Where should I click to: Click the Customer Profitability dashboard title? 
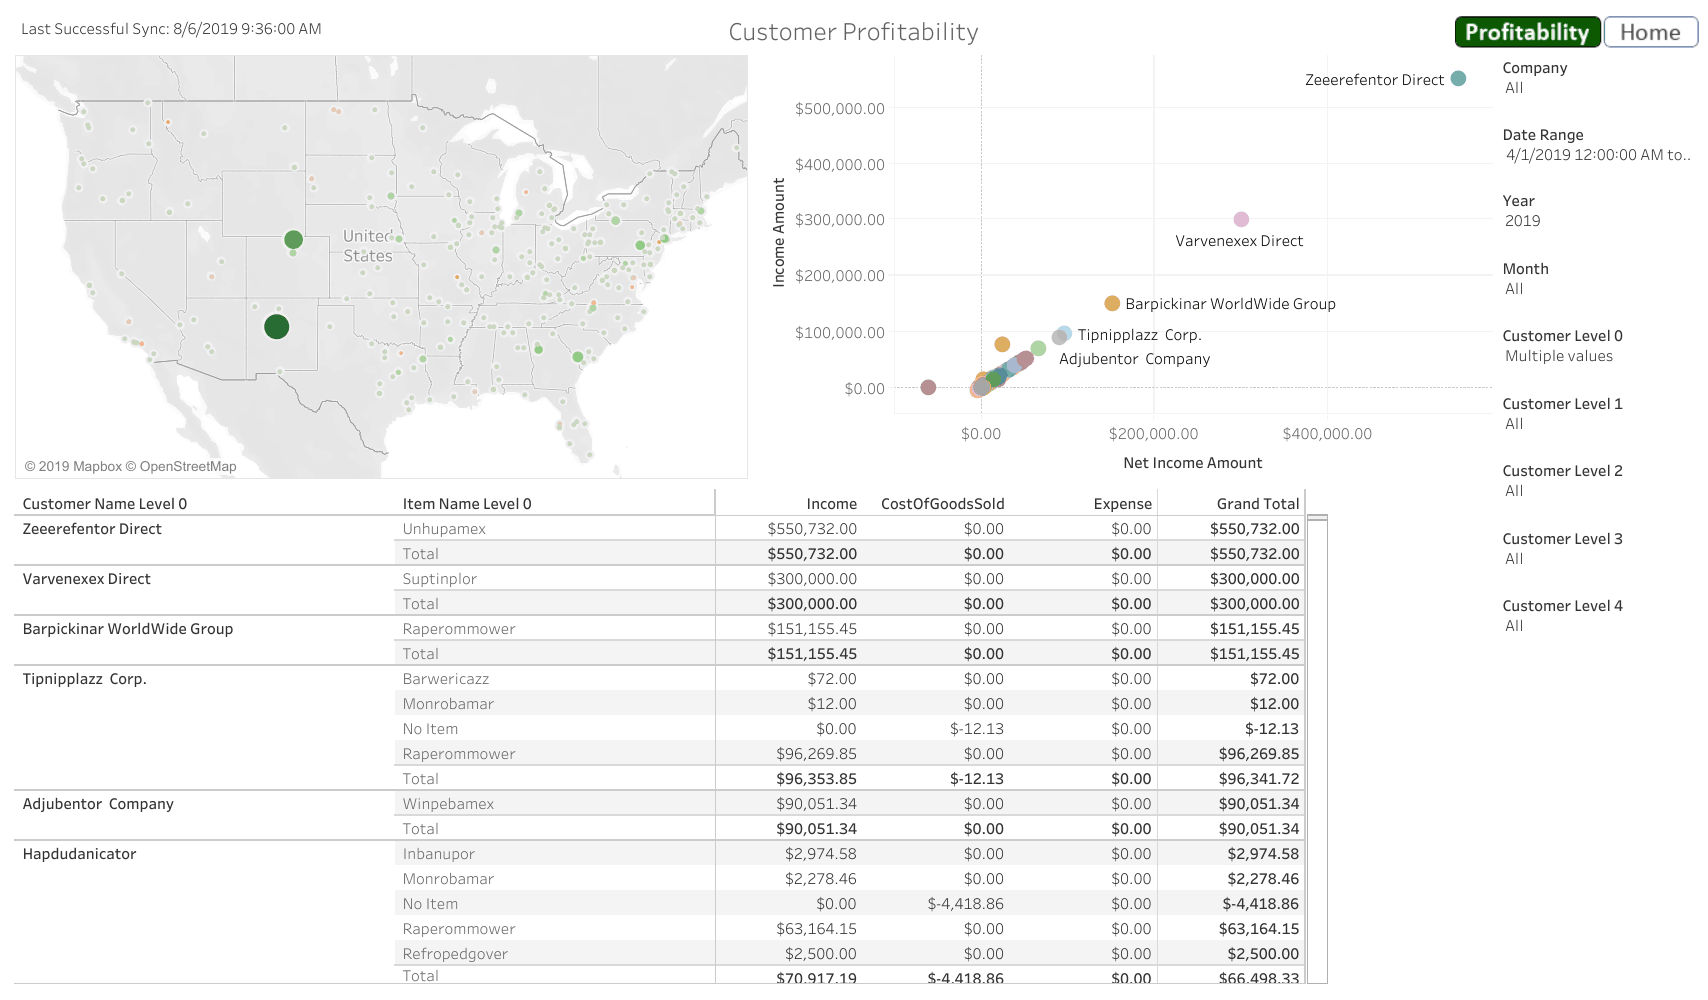tap(853, 32)
